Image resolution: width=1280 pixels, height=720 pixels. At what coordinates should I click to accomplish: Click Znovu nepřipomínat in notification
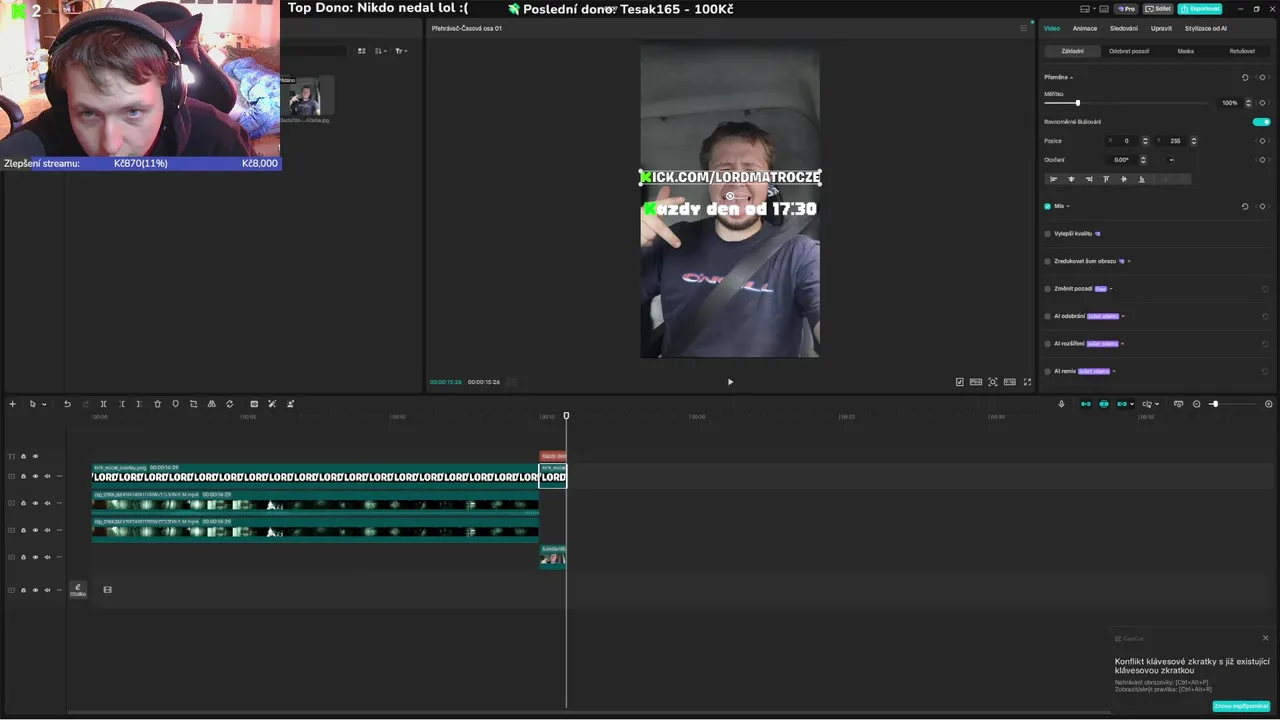click(1241, 706)
